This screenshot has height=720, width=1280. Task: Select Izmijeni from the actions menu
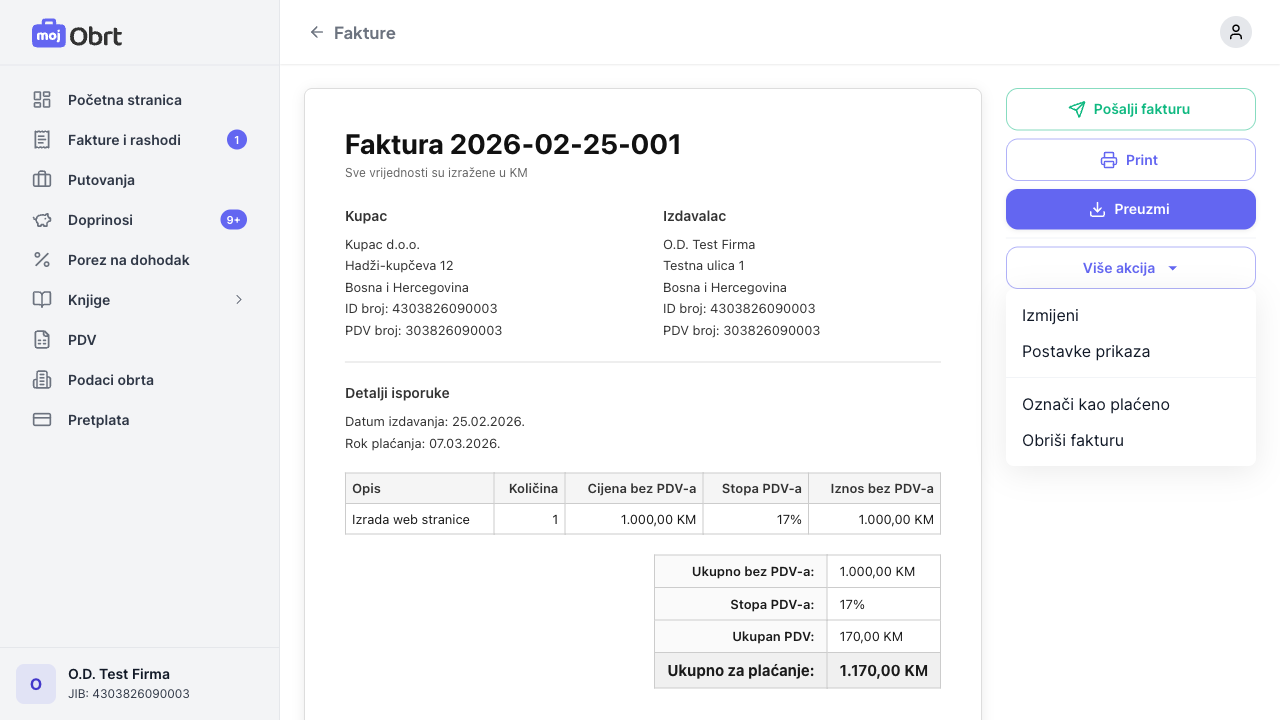click(1050, 315)
